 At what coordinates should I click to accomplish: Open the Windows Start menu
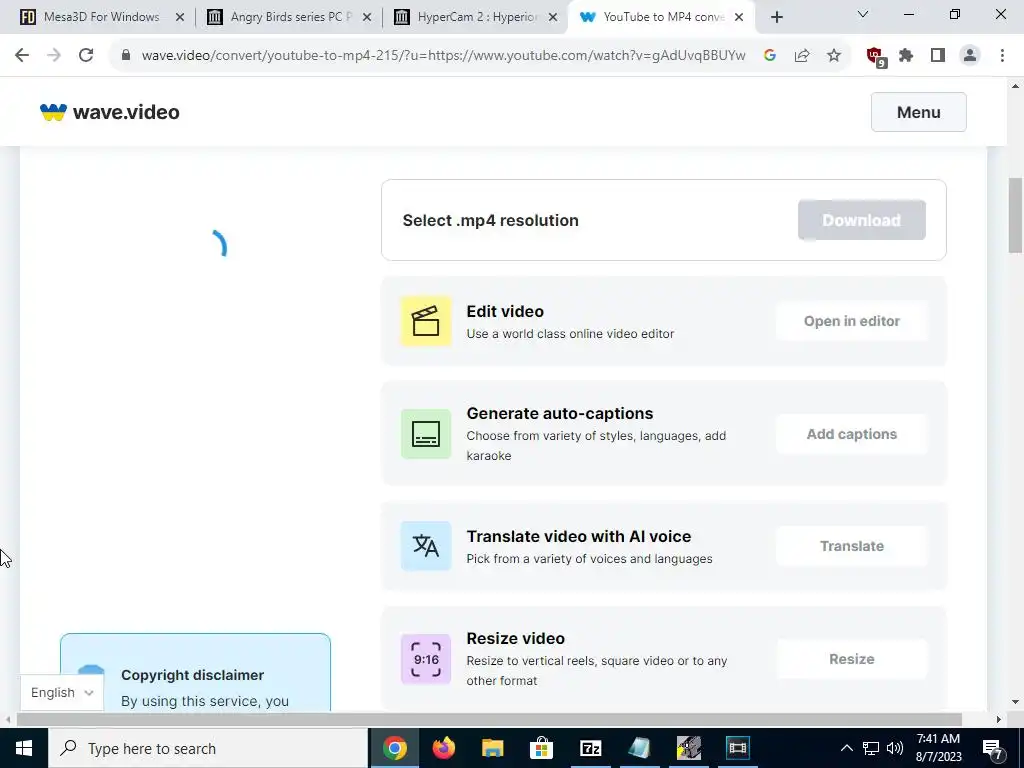24,748
